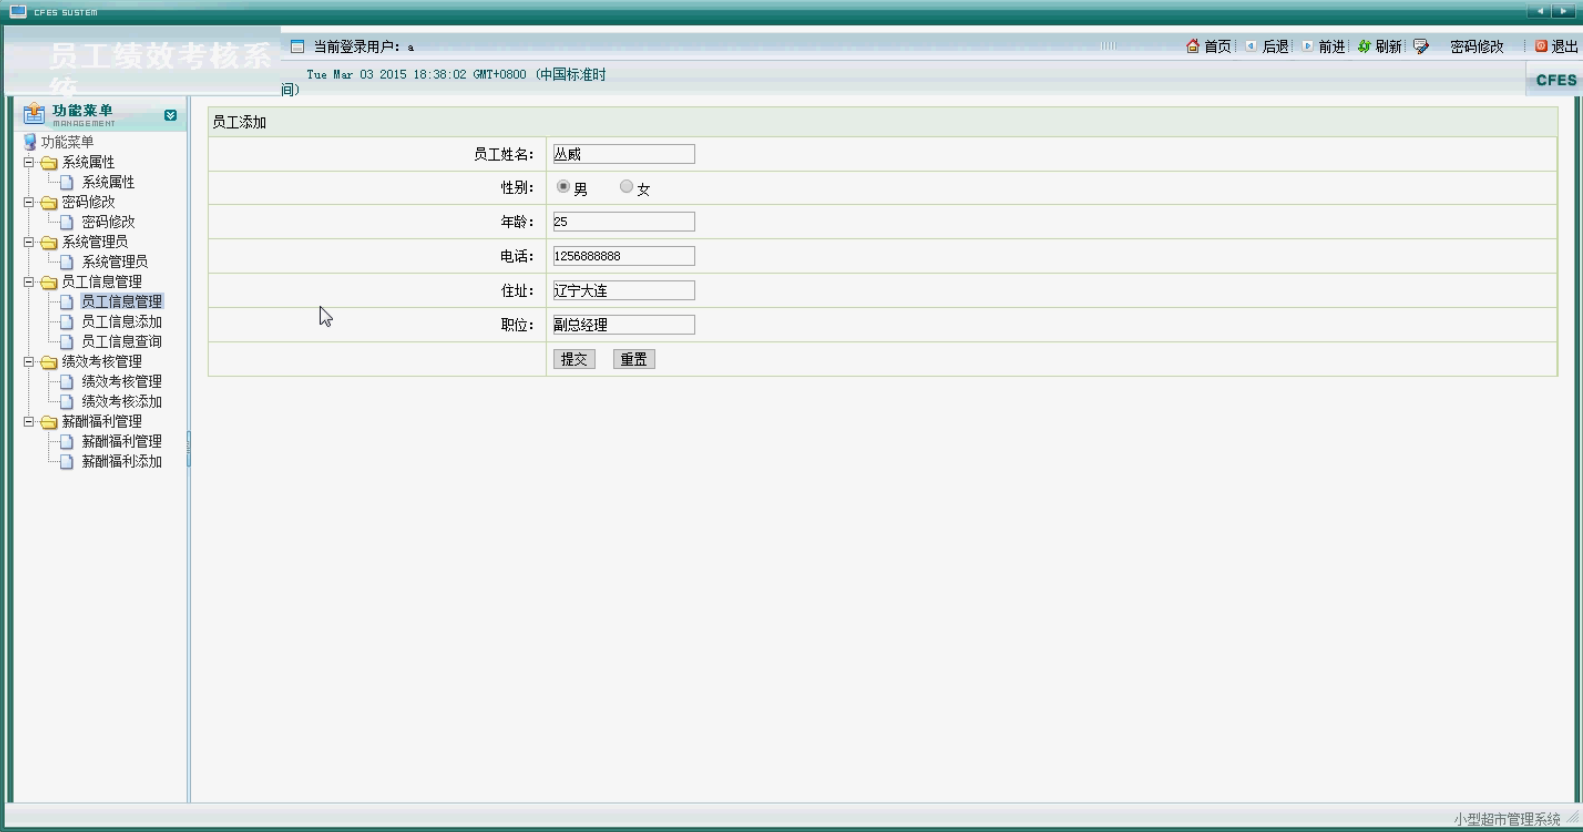Click the page icon beside 绩效考核添加
Viewport: 1583px width, 832px height.
point(67,402)
